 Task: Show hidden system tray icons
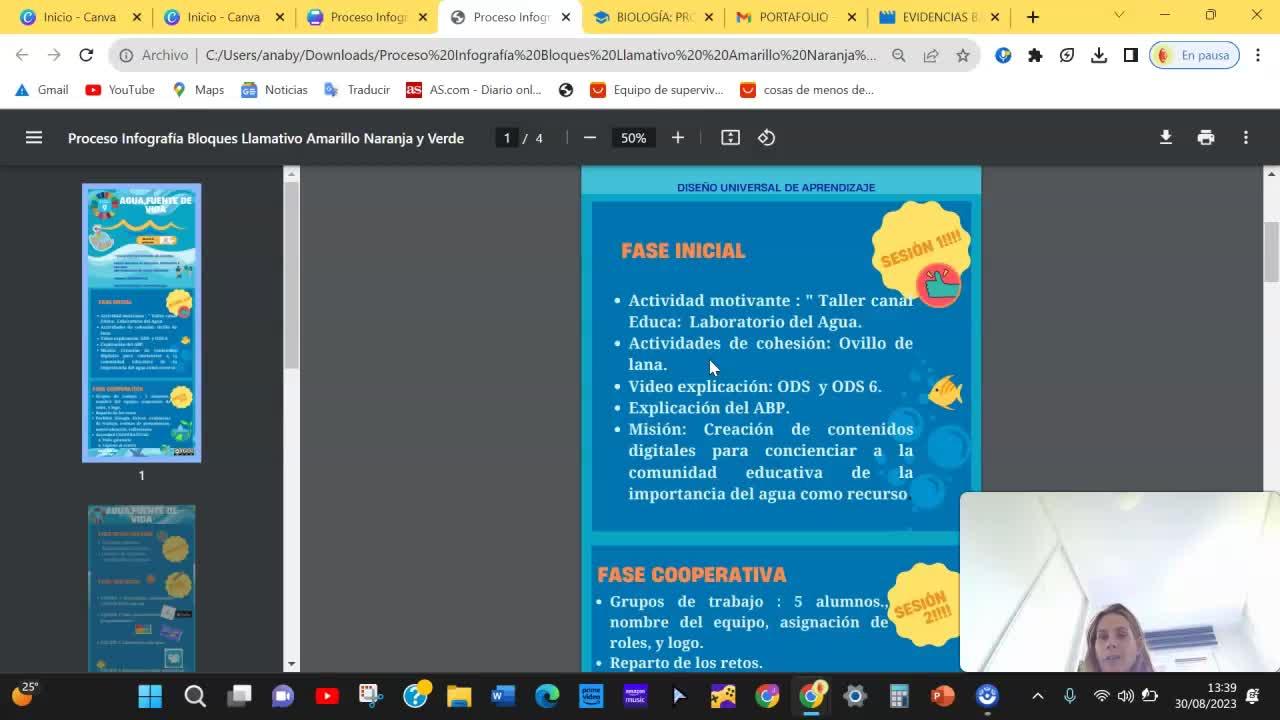pyautogui.click(x=1038, y=696)
